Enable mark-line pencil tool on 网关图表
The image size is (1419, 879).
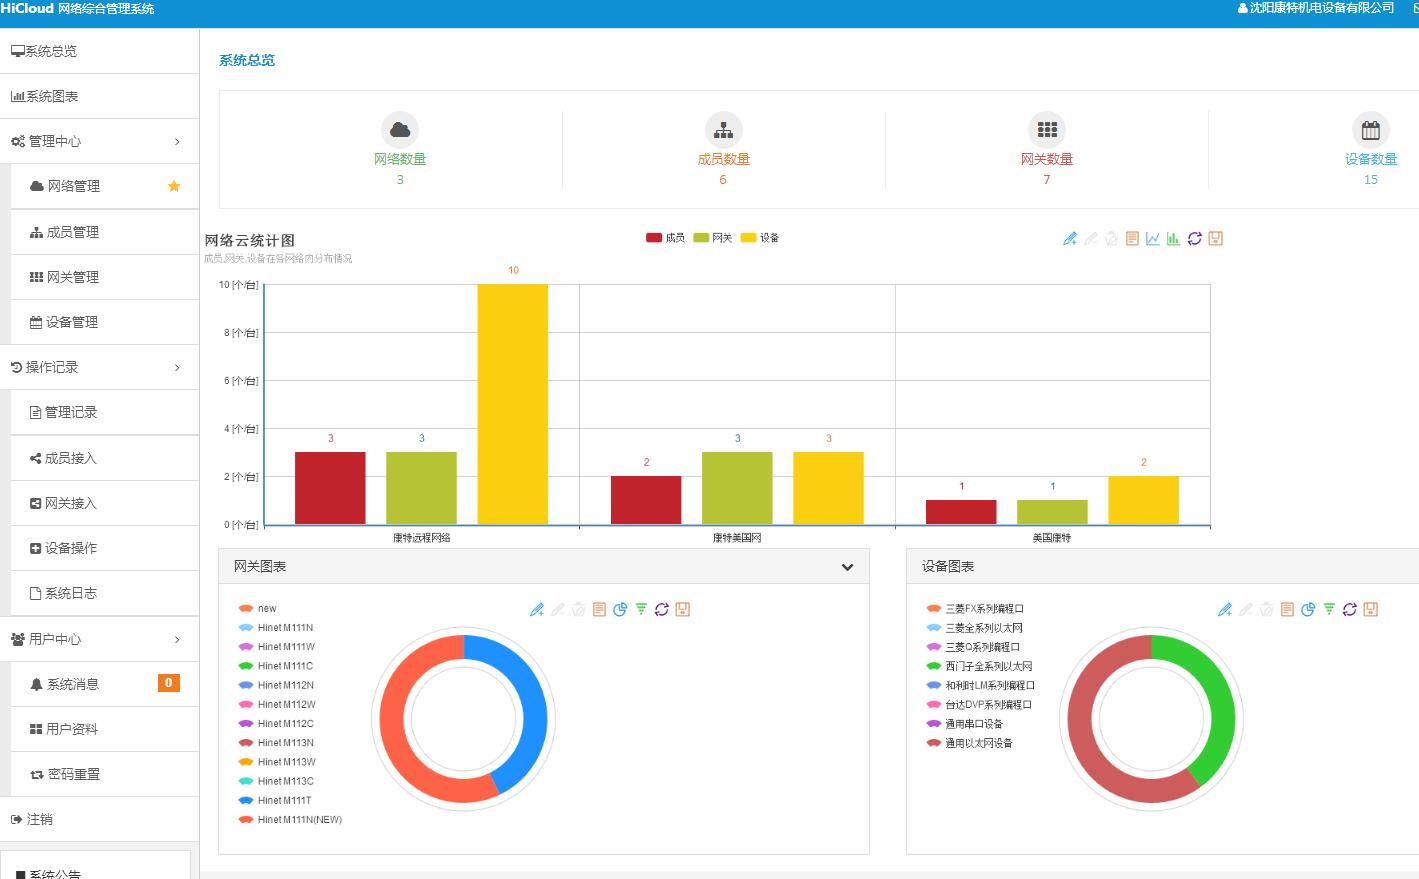coord(537,609)
